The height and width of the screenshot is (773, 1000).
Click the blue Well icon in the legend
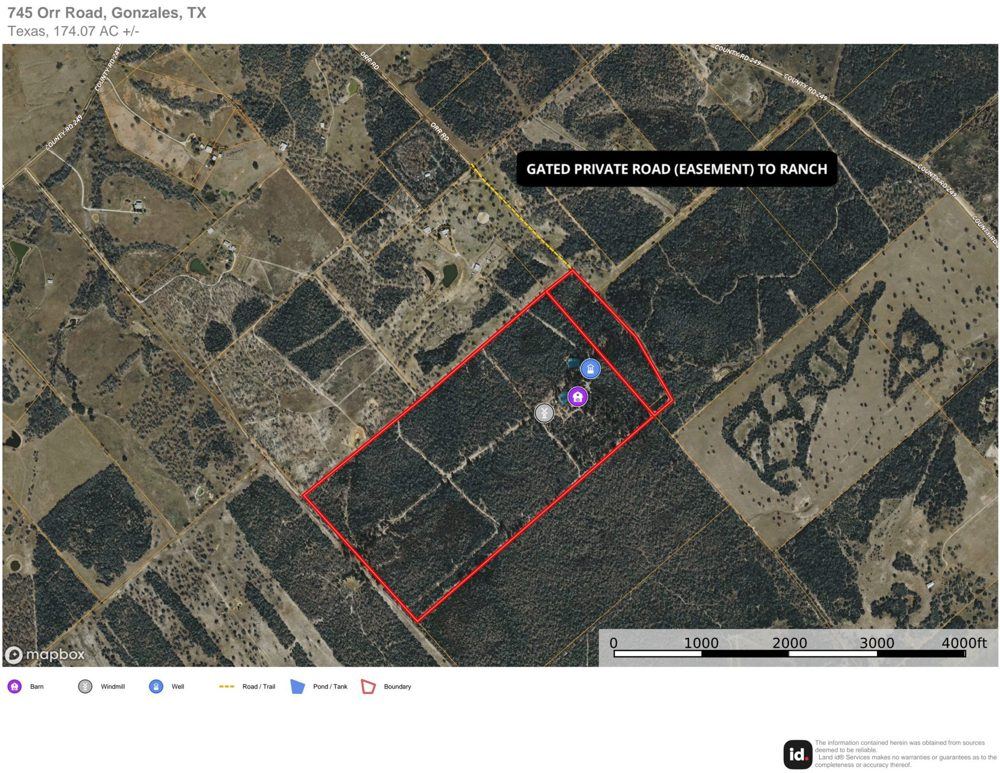(x=156, y=686)
